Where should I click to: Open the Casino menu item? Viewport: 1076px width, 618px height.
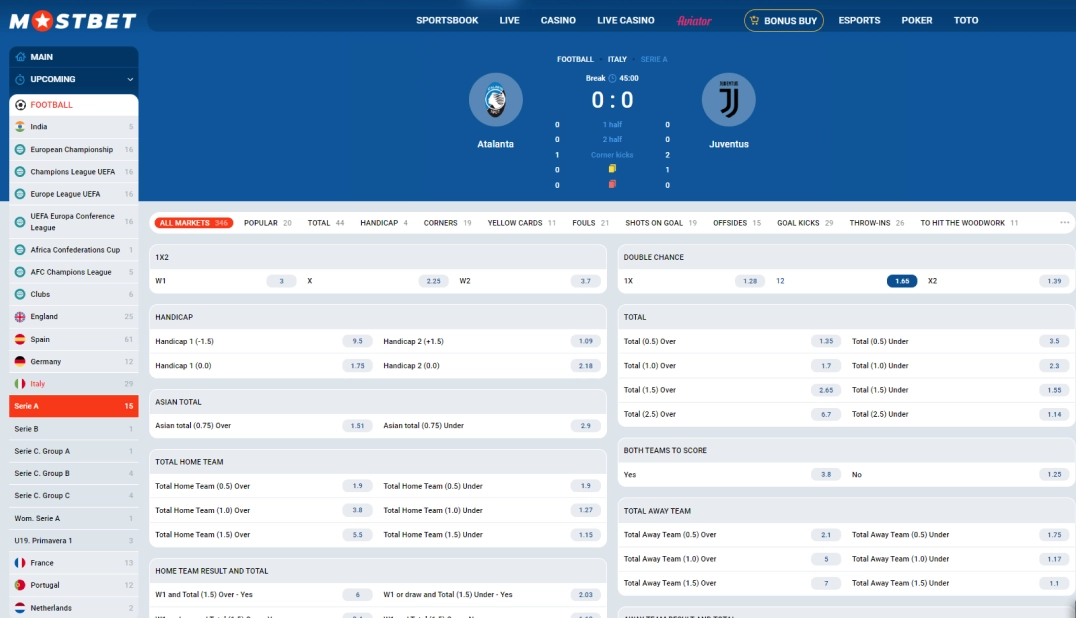558,21
